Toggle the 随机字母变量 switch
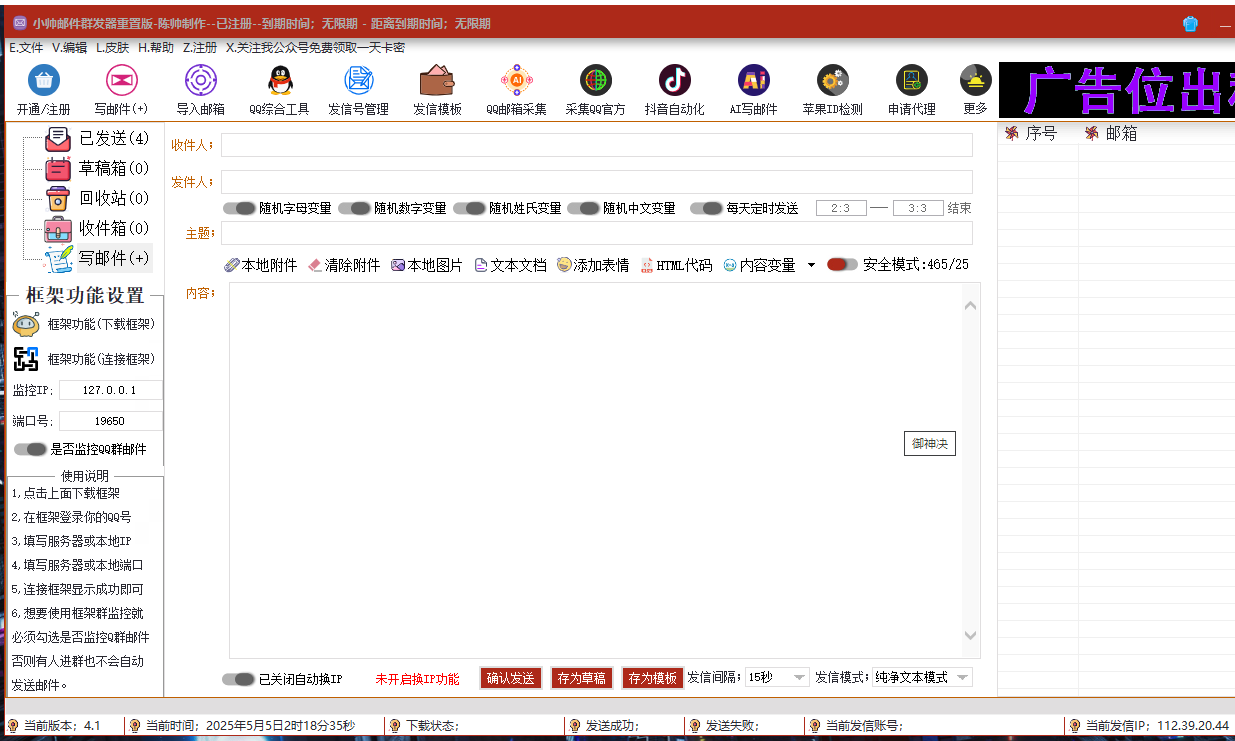The image size is (1235, 741). click(x=239, y=208)
